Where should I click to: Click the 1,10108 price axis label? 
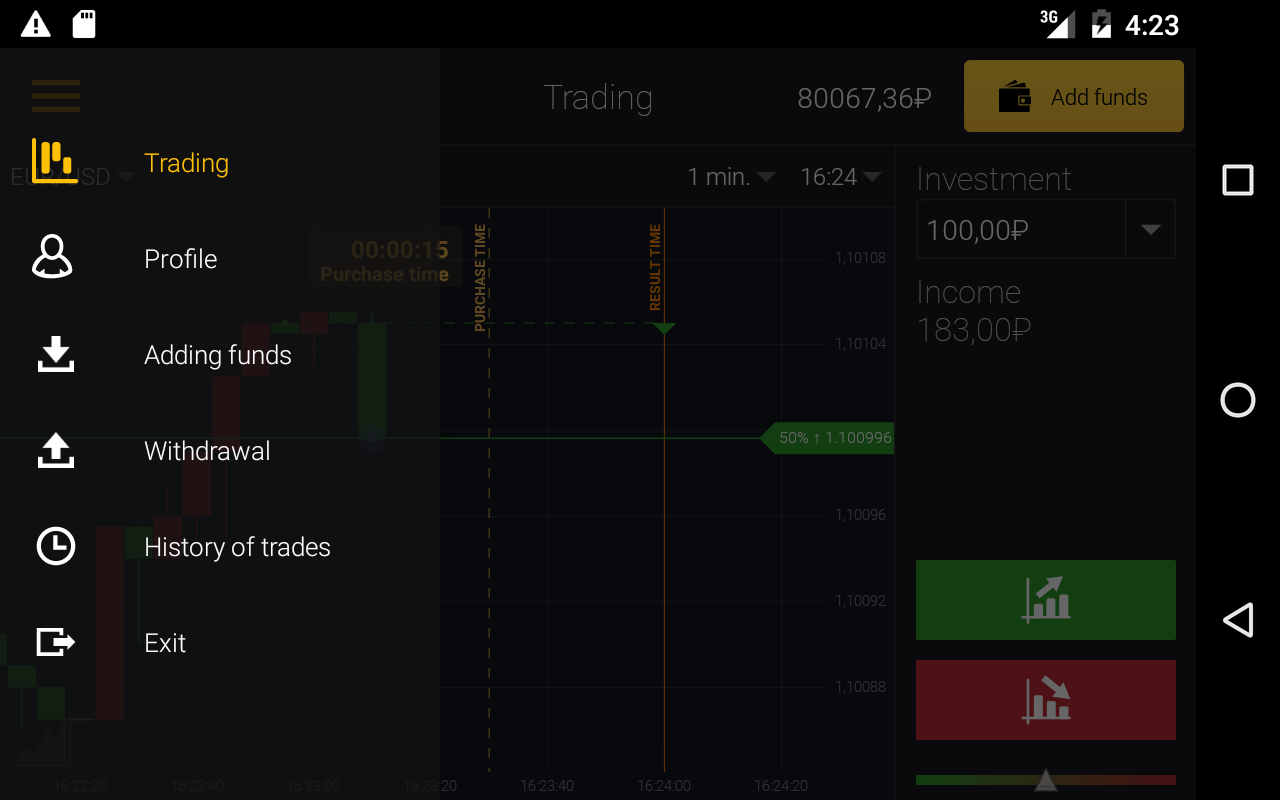click(x=860, y=258)
